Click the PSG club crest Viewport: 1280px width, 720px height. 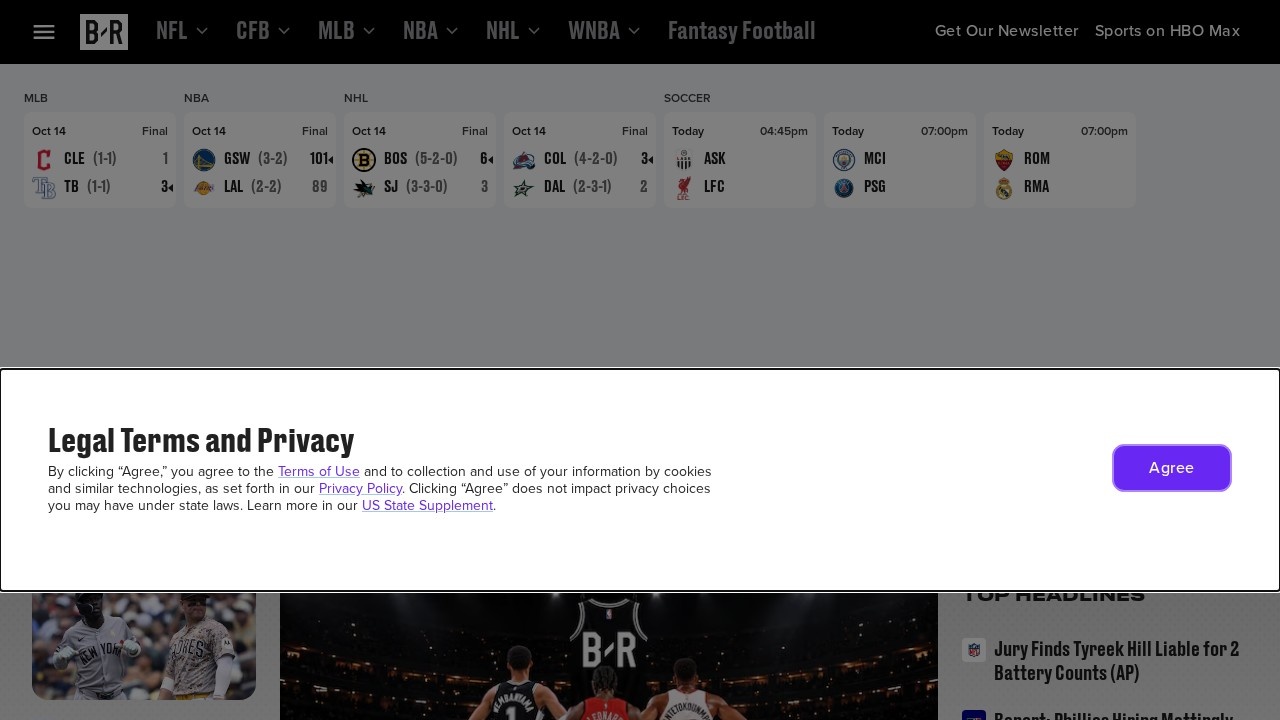[x=844, y=187]
